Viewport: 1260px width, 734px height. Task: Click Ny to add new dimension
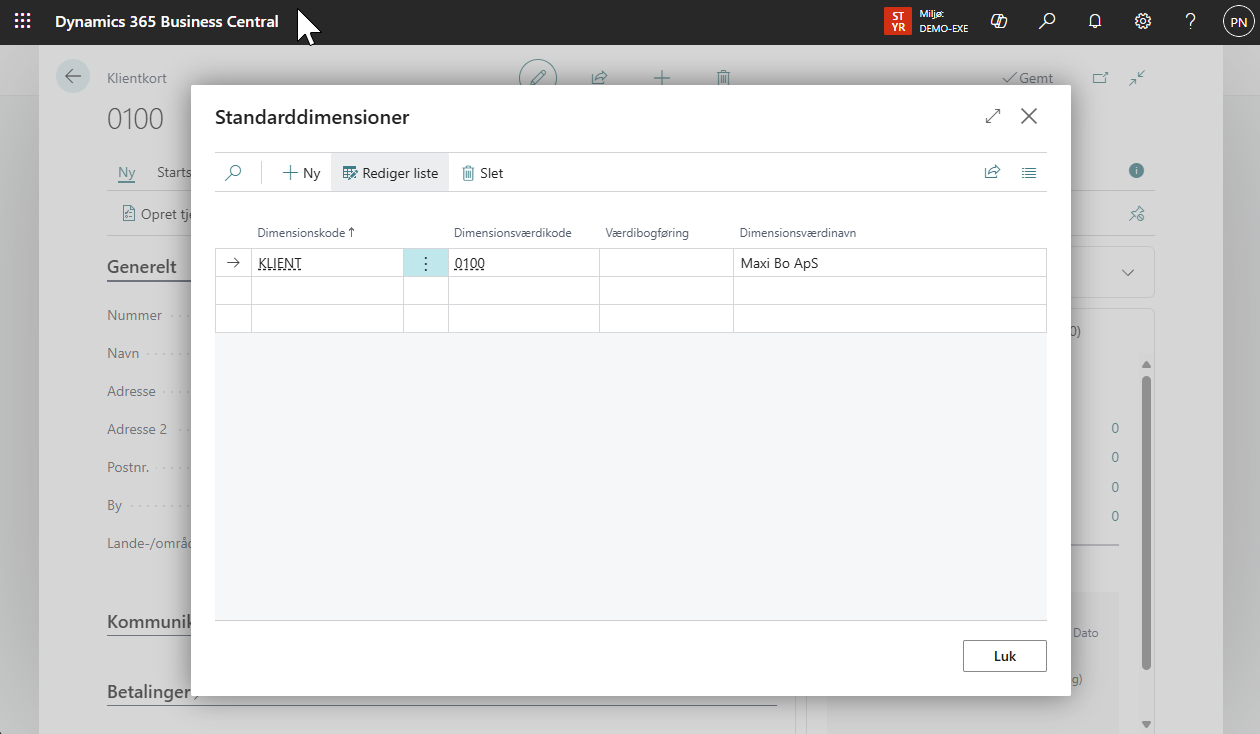[x=301, y=173]
